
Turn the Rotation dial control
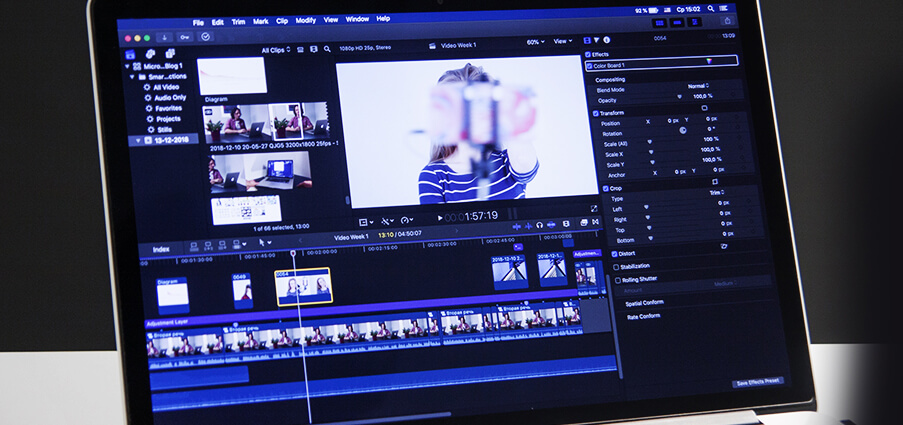[x=683, y=130]
